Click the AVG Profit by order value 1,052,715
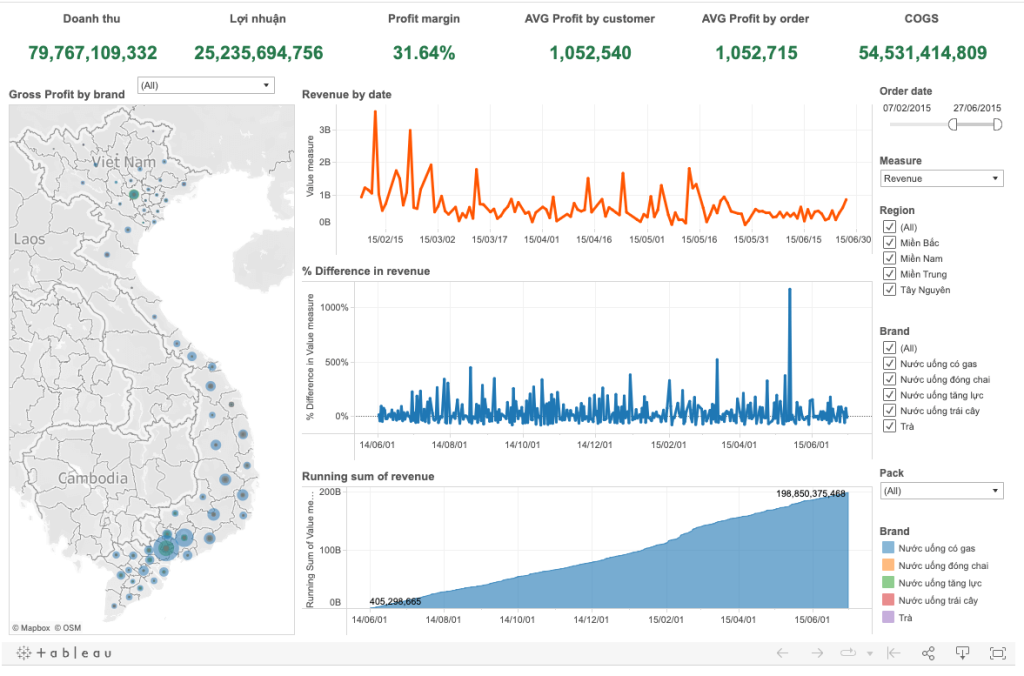The image size is (1024, 676). (x=756, y=53)
